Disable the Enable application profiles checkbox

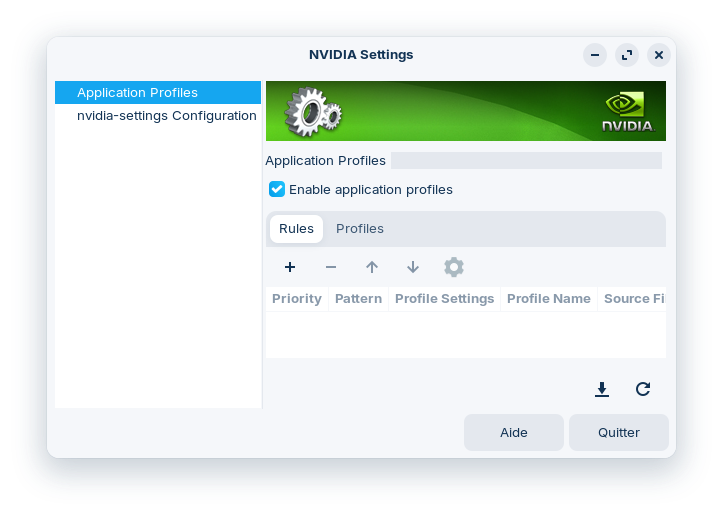278,189
